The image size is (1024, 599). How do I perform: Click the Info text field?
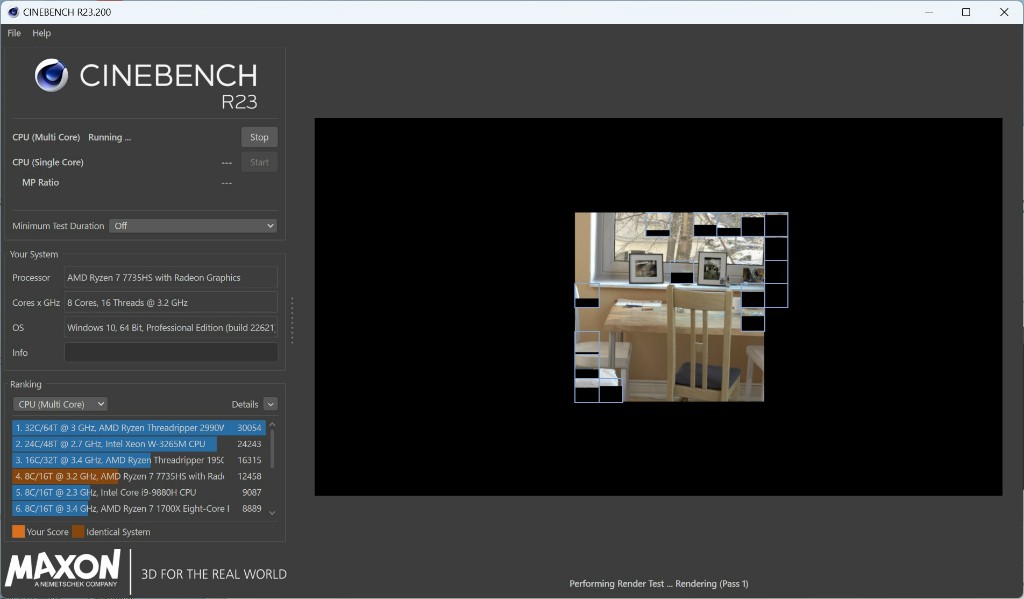(171, 353)
